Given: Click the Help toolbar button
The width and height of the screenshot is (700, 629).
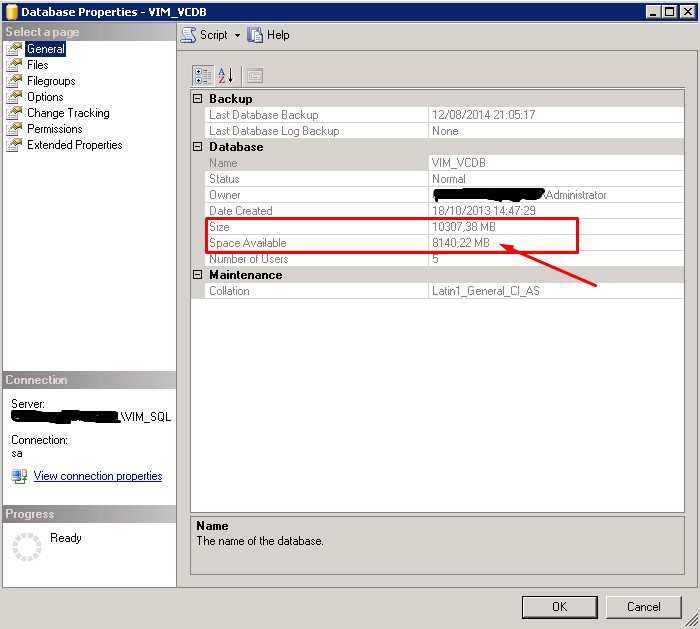Looking at the screenshot, I should click(268, 35).
